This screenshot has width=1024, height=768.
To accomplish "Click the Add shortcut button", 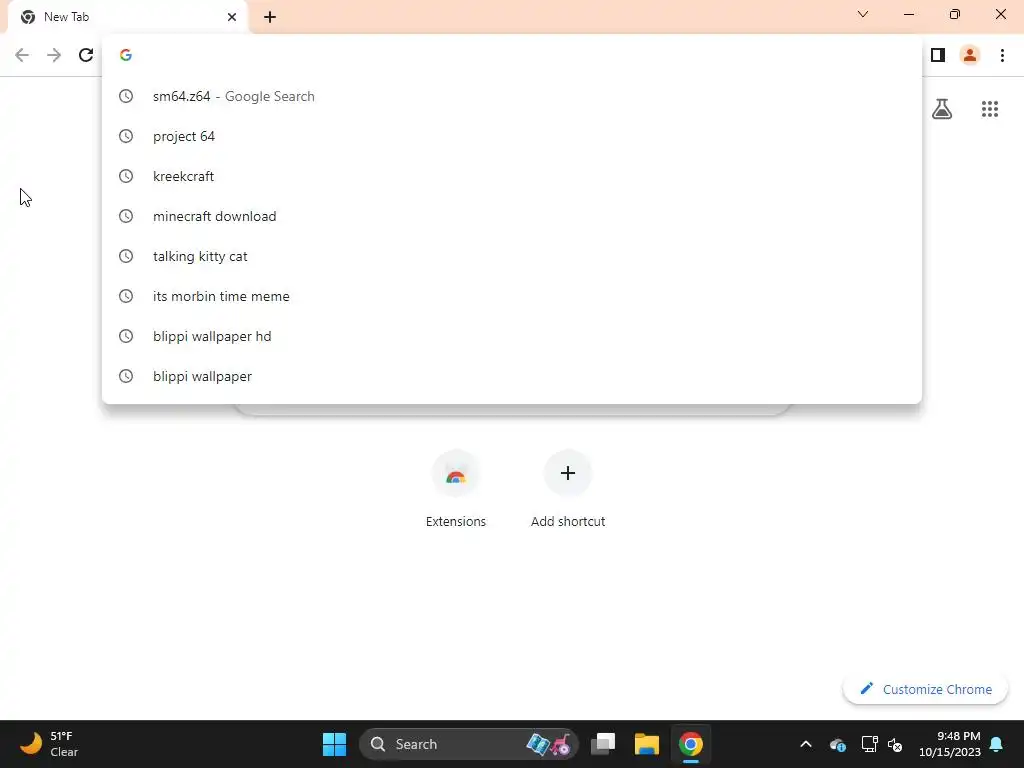I will [568, 489].
